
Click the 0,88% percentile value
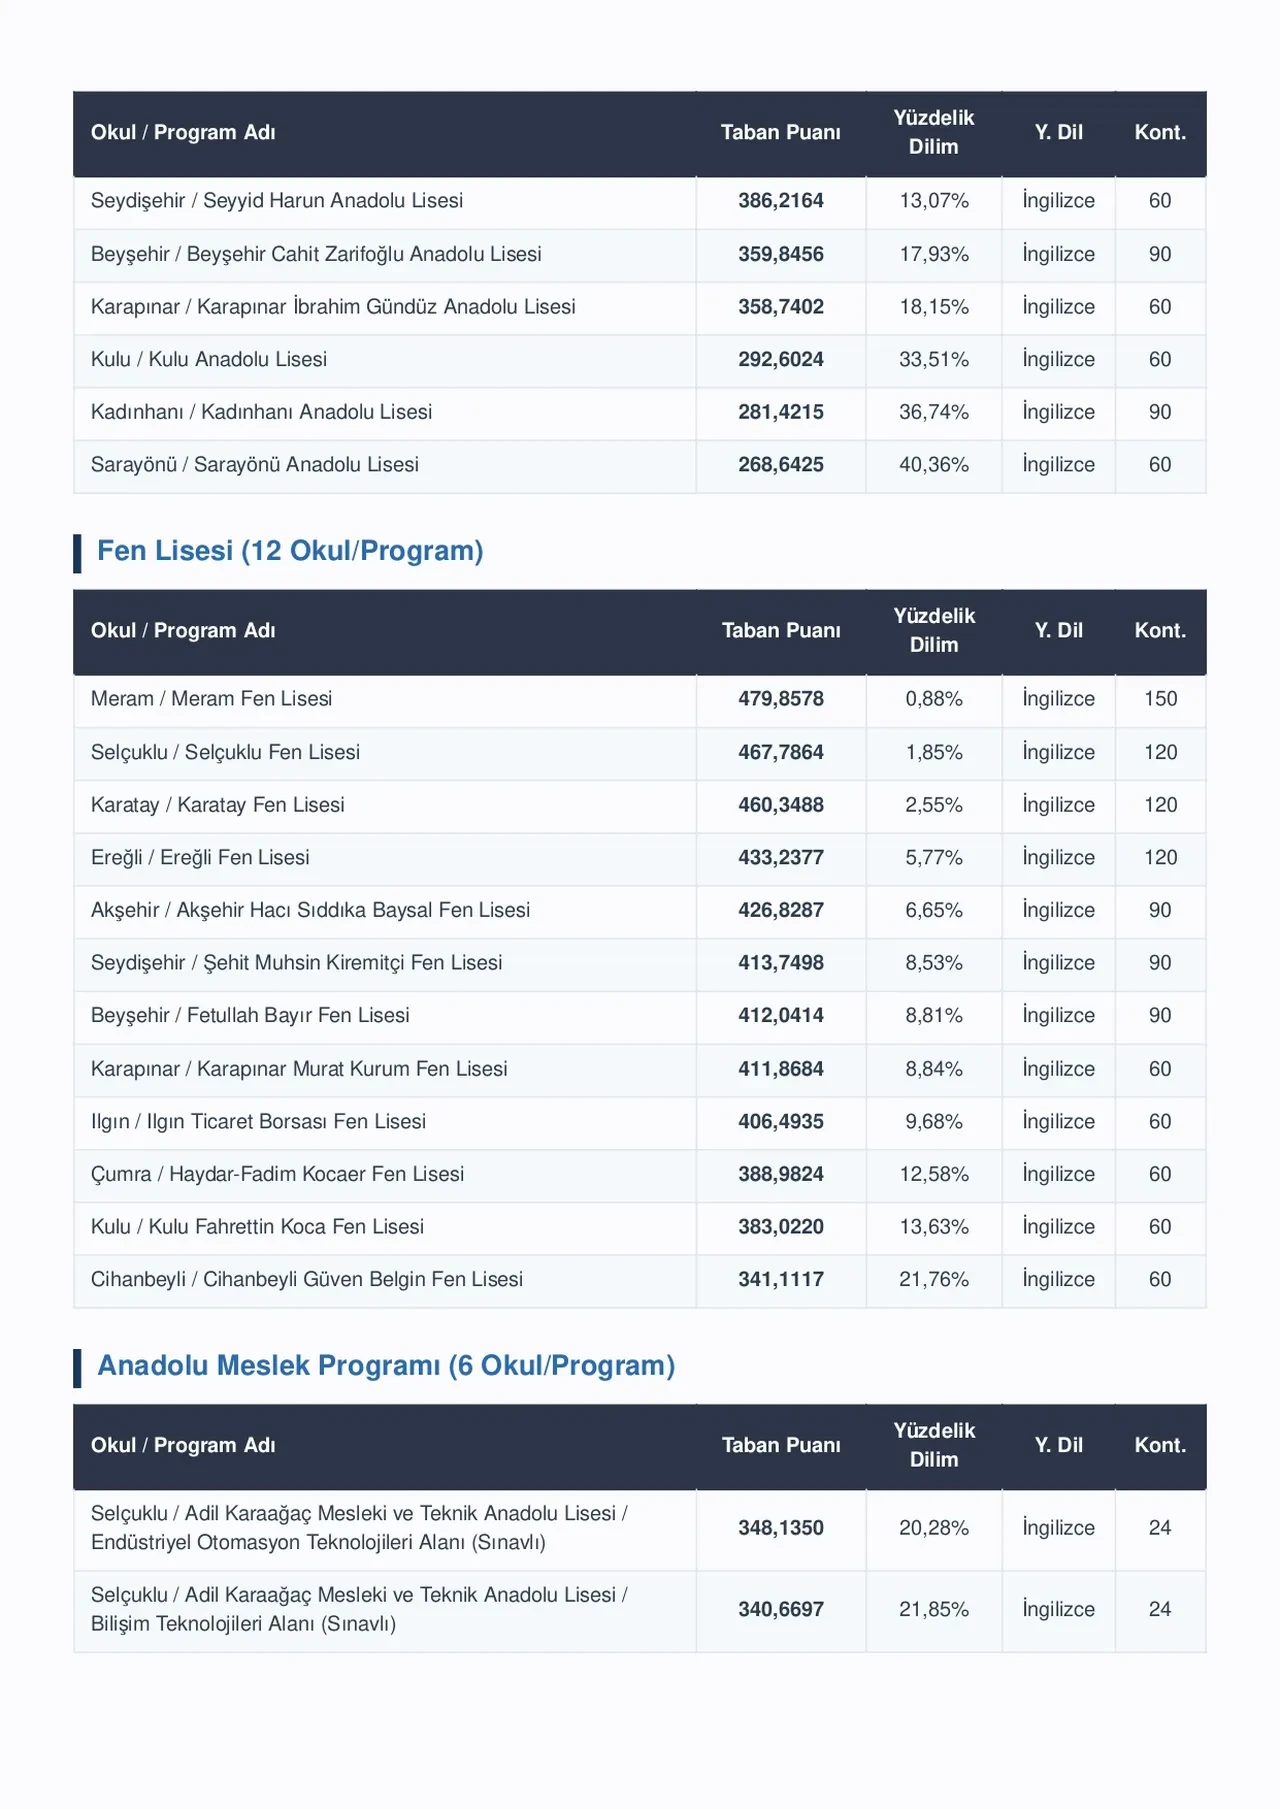934,699
